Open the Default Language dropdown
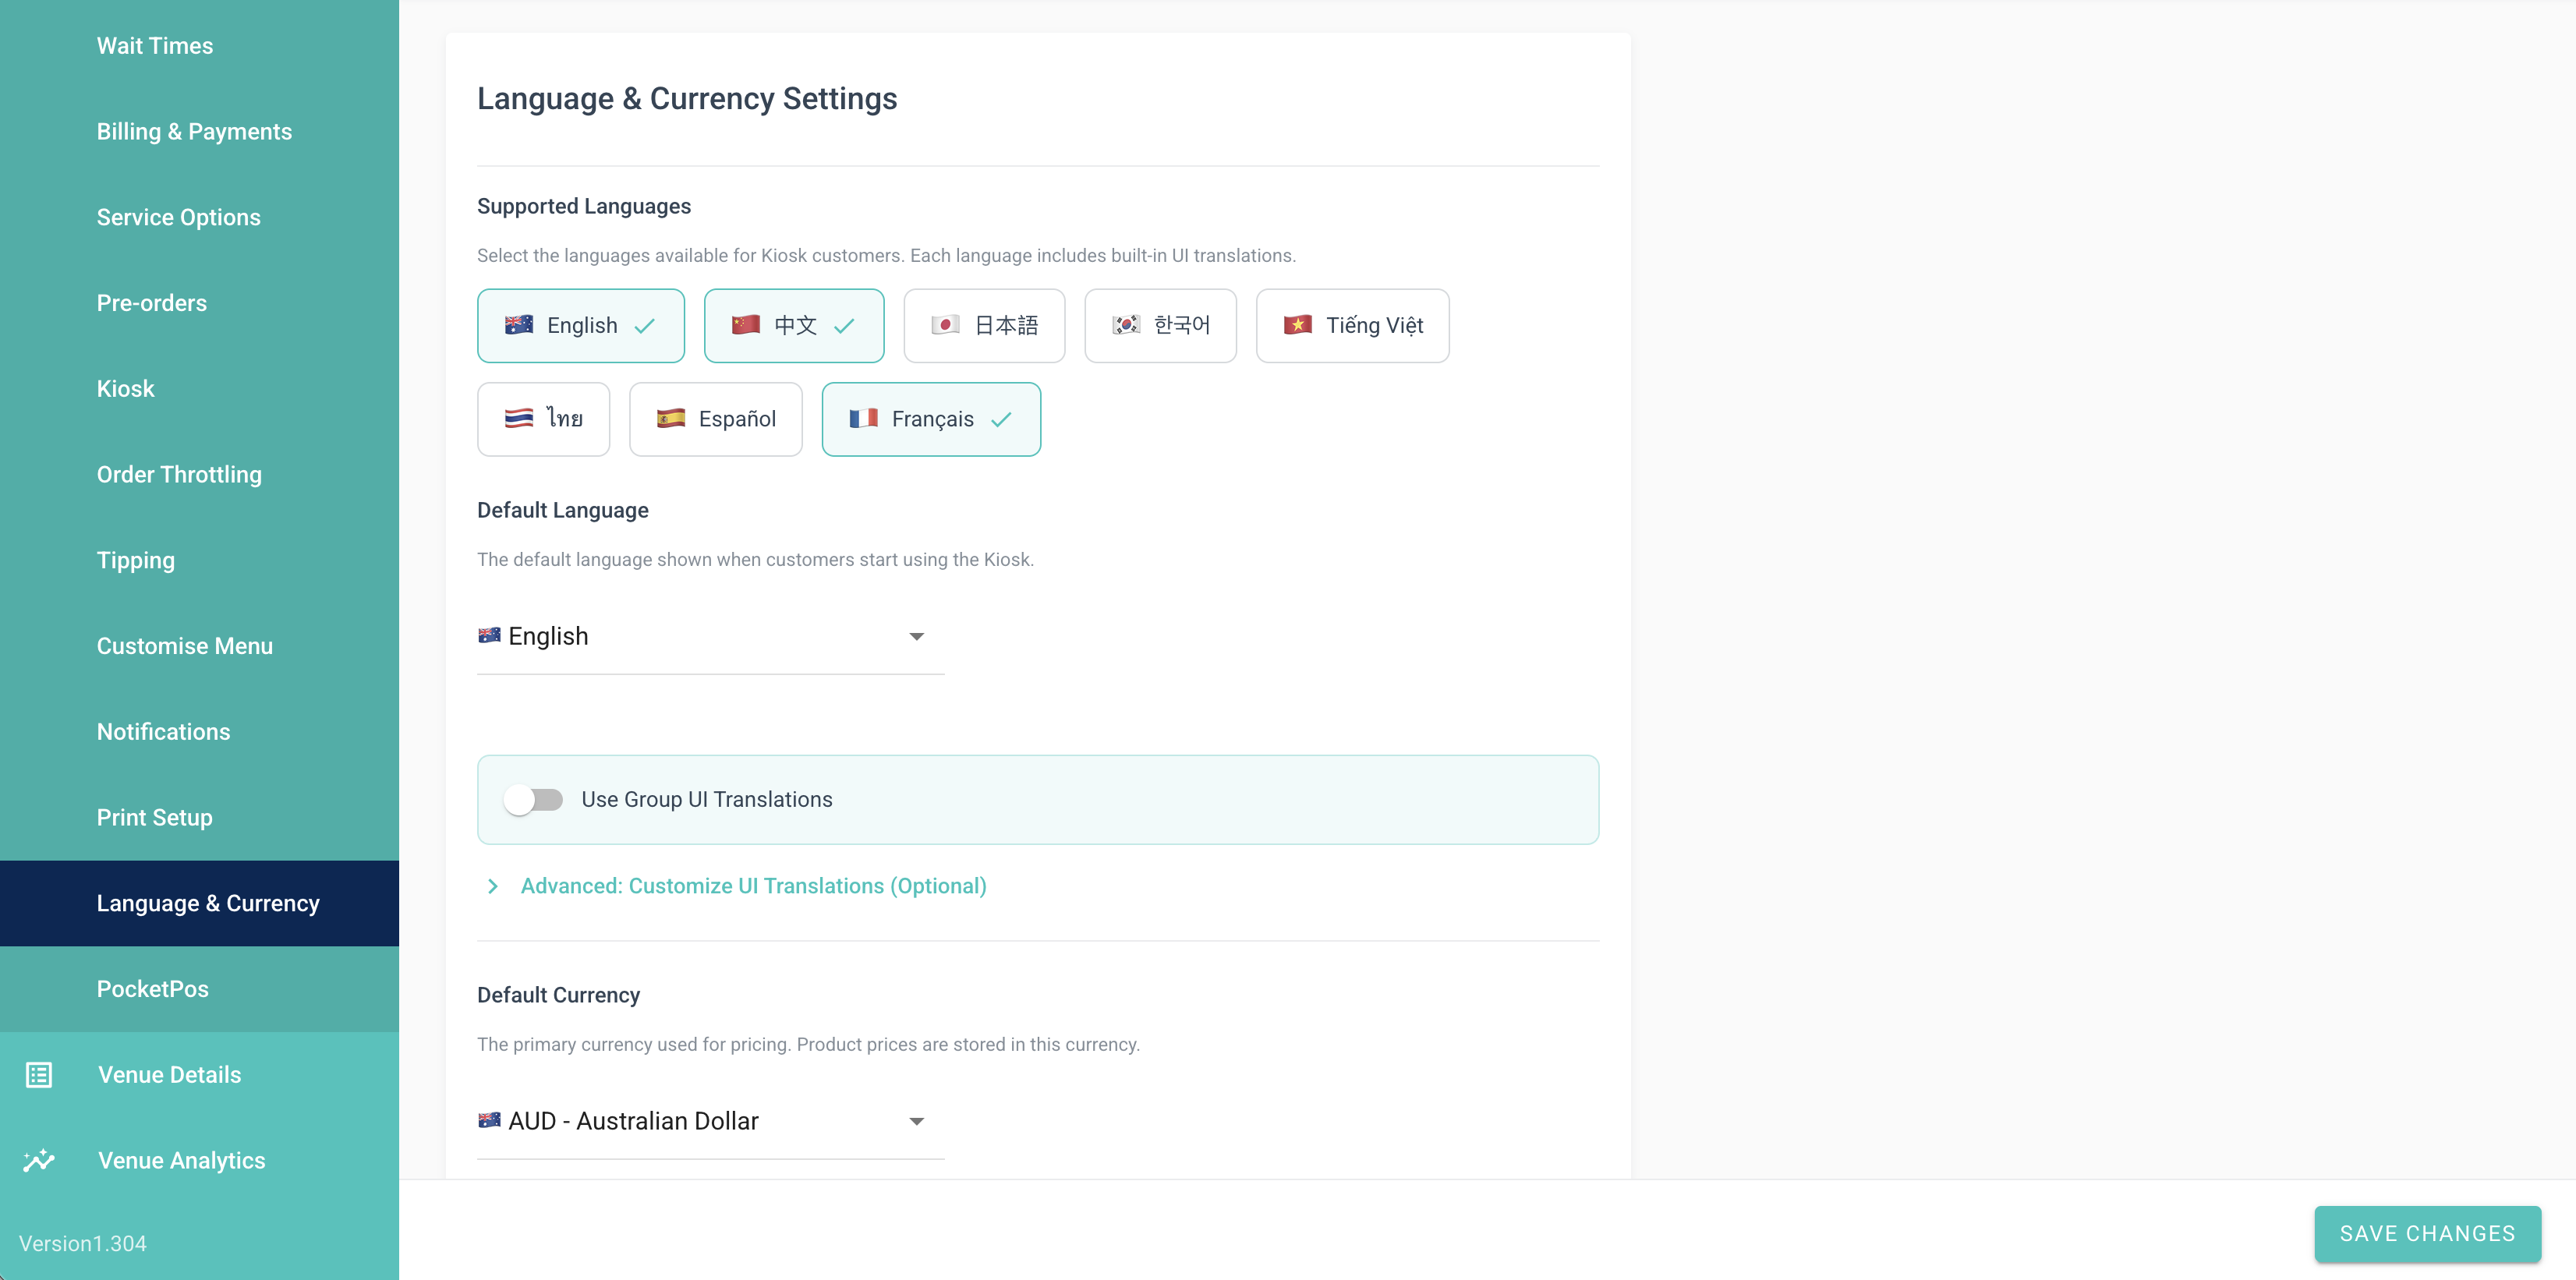Image resolution: width=2576 pixels, height=1280 pixels. pyautogui.click(x=710, y=637)
